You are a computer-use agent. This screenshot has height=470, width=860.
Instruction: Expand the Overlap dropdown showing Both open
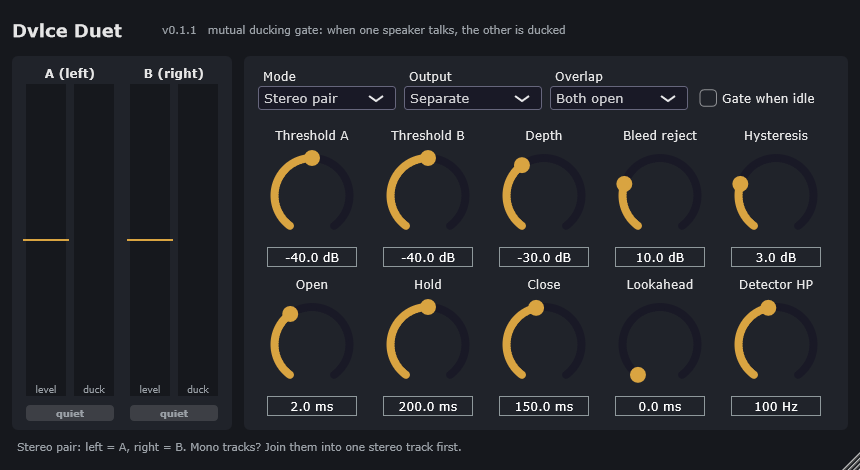tap(619, 98)
